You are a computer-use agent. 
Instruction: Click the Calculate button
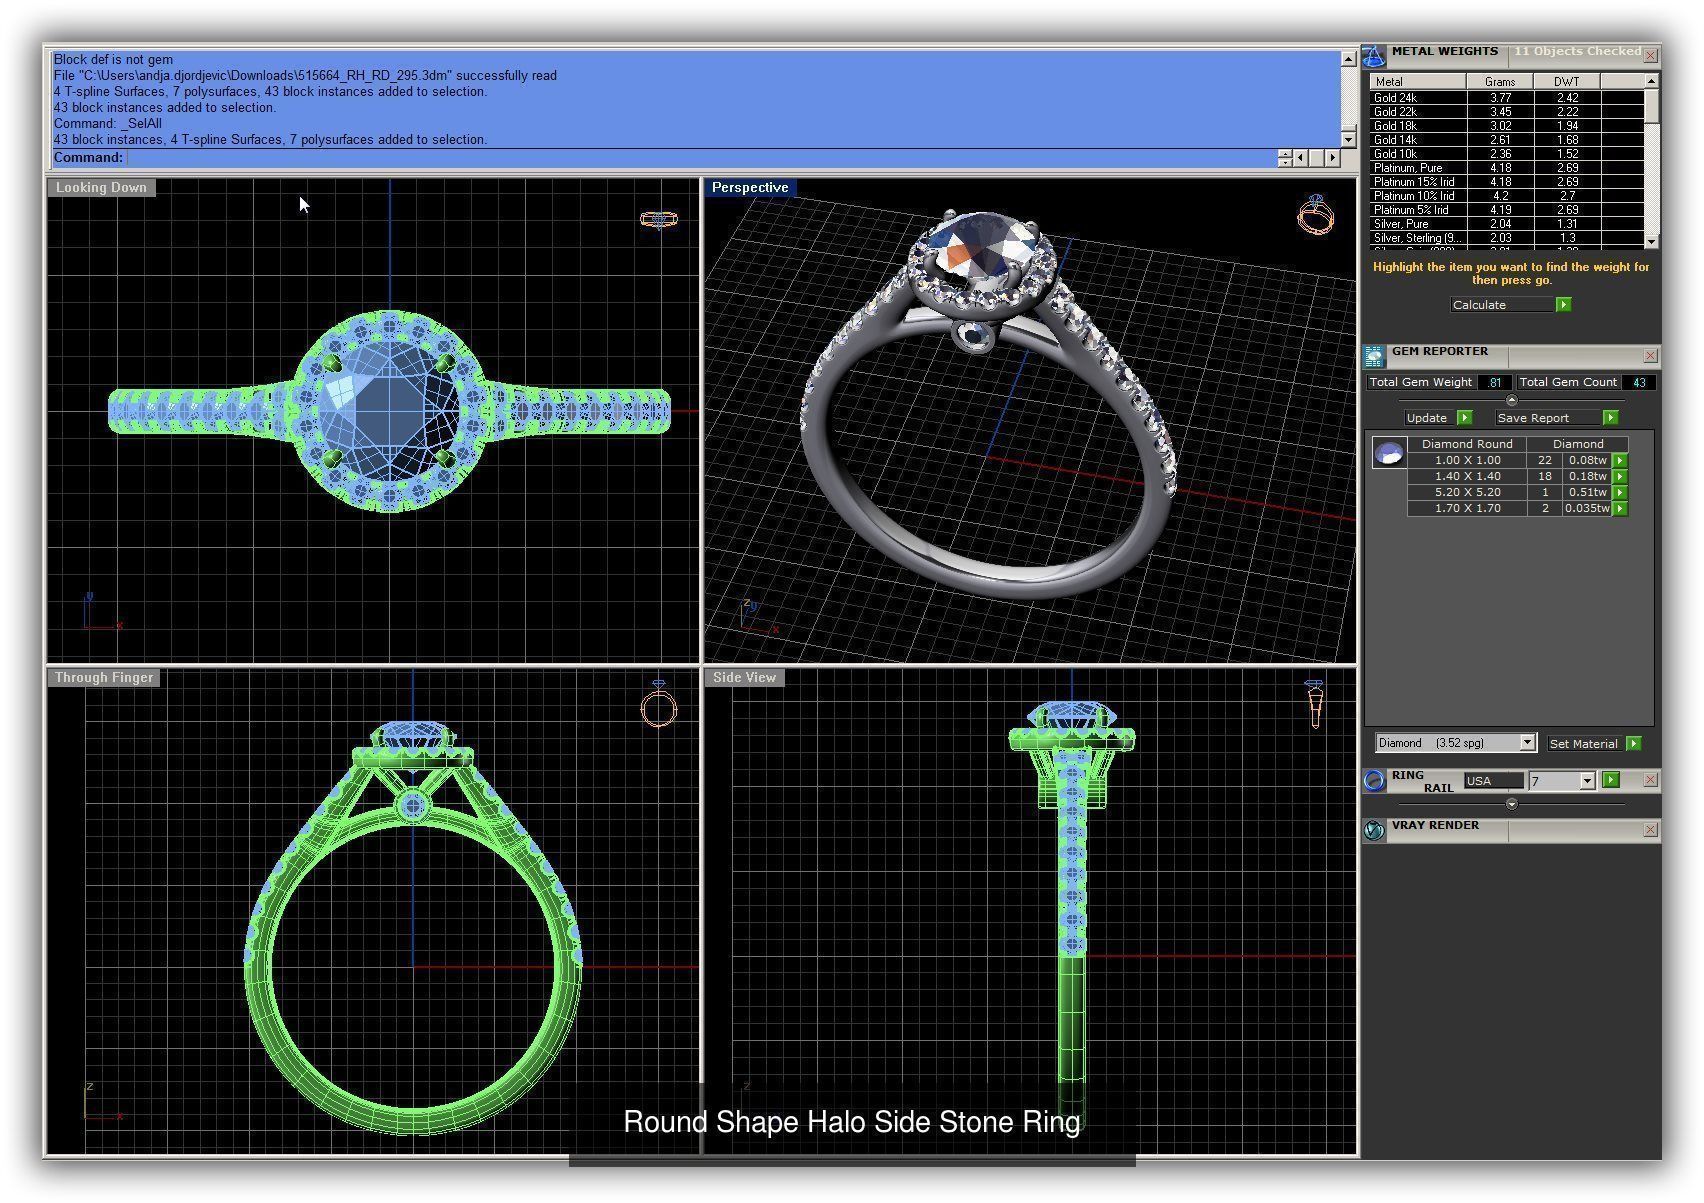click(x=1502, y=305)
